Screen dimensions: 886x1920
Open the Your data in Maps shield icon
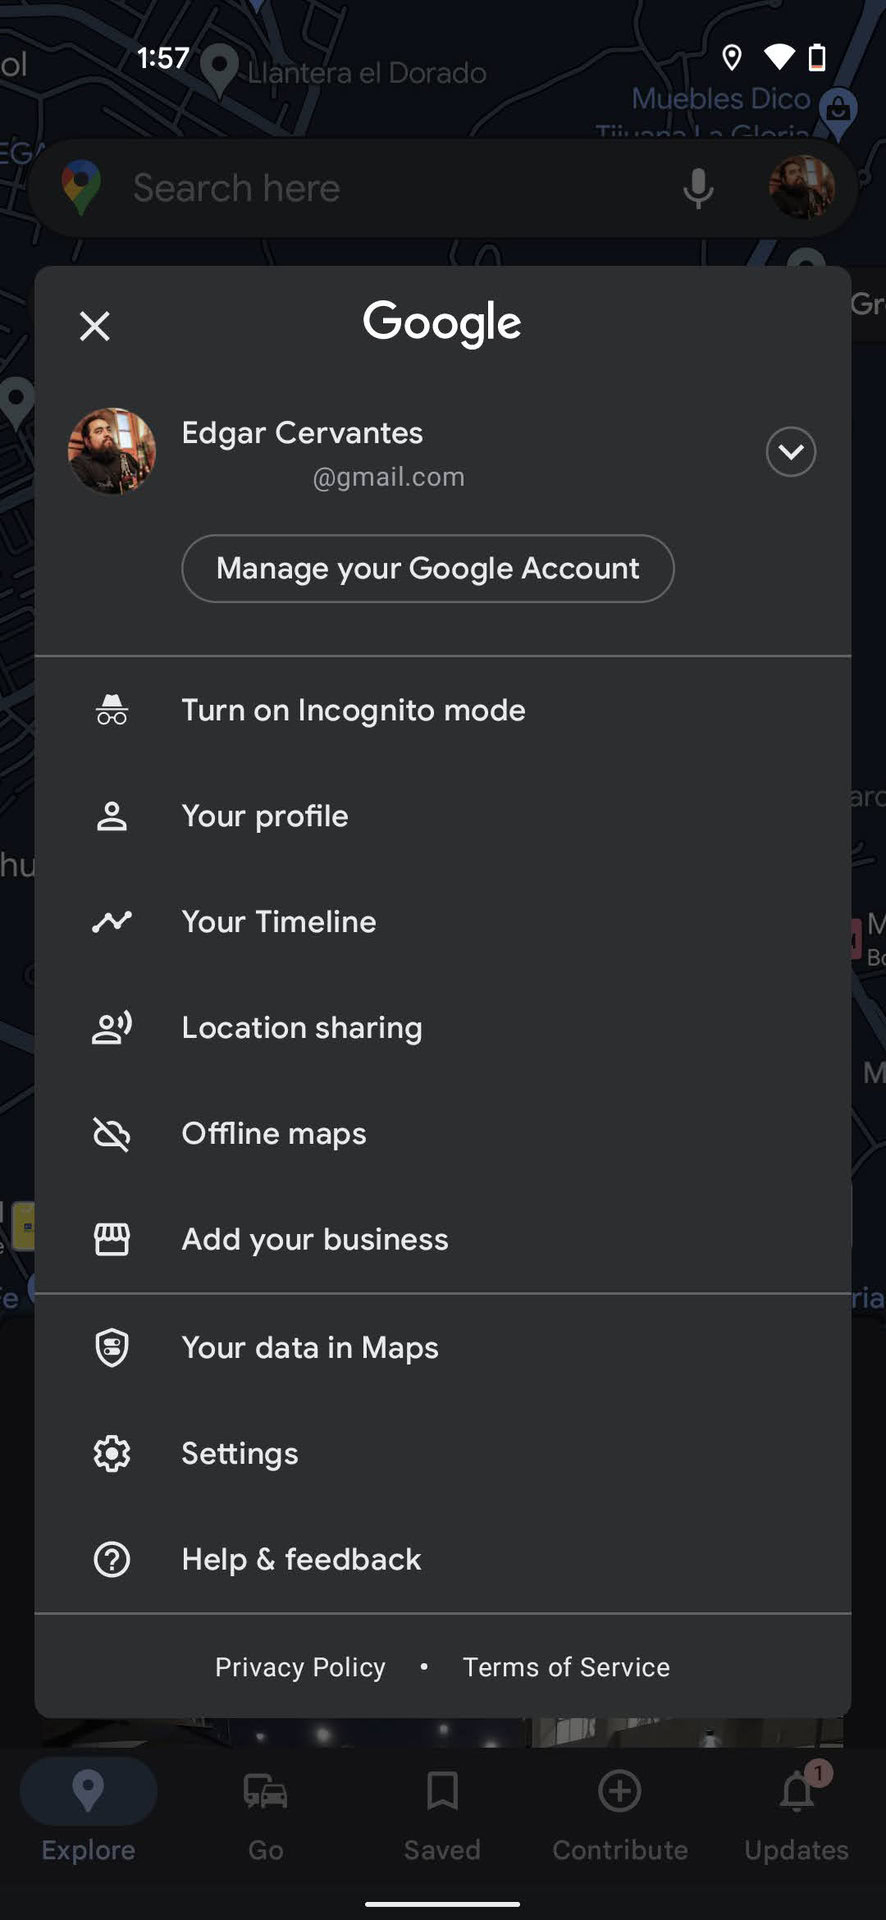pyautogui.click(x=112, y=1347)
